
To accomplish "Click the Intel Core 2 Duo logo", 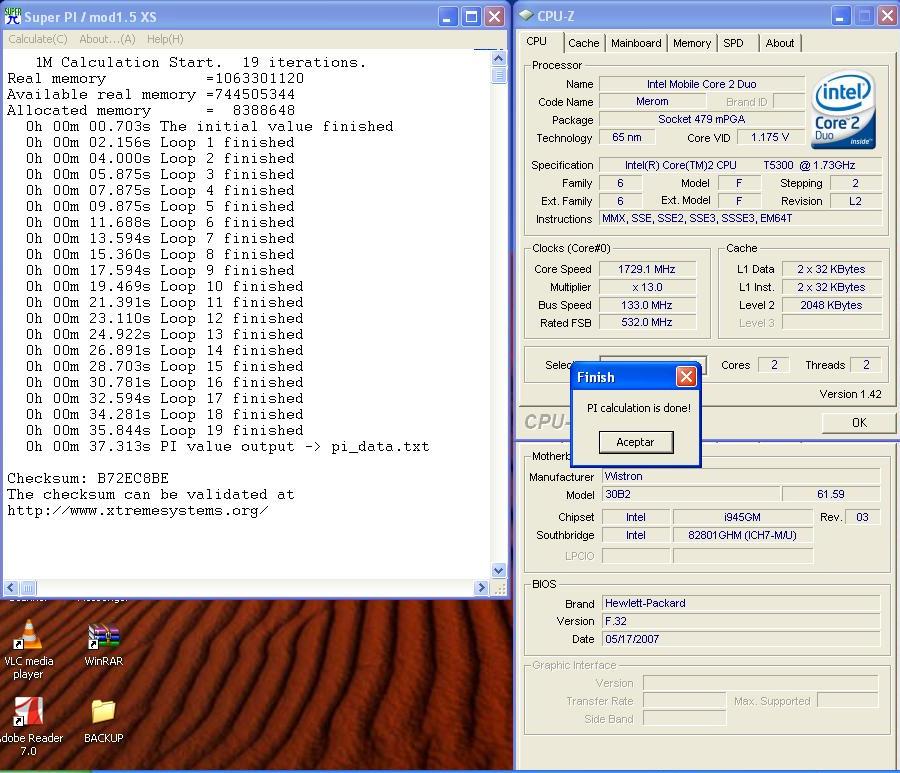I will tap(844, 110).
